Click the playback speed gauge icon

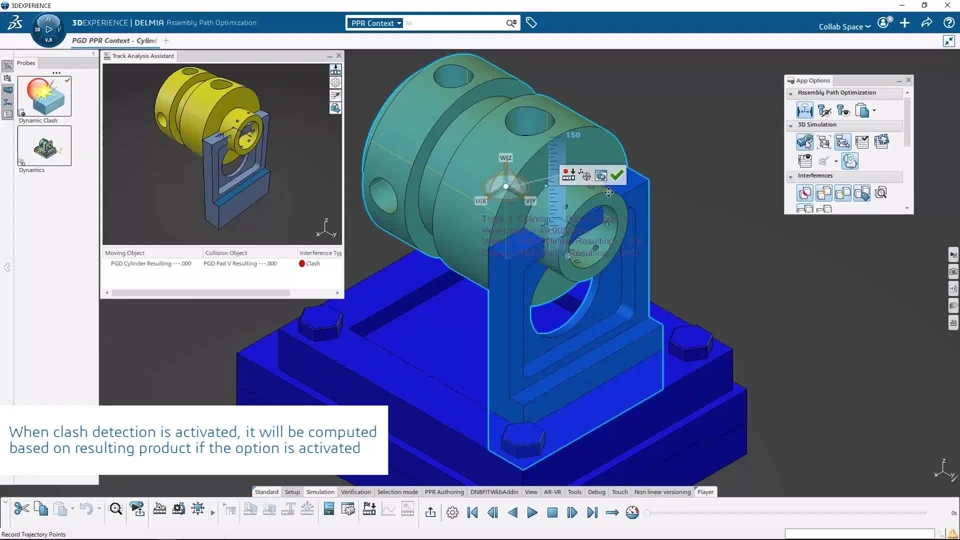pos(632,512)
